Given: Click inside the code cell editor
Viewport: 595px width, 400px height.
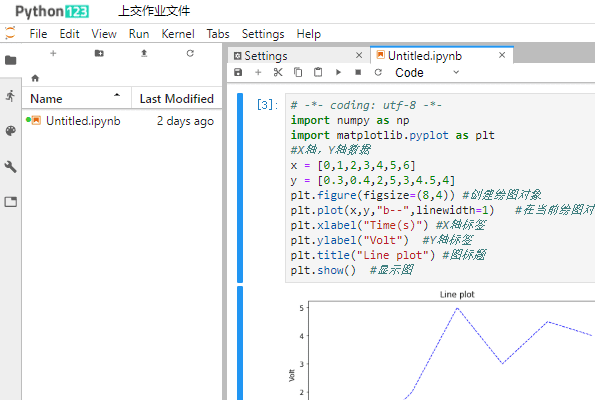Looking at the screenshot, I should pyautogui.click(x=440, y=188).
